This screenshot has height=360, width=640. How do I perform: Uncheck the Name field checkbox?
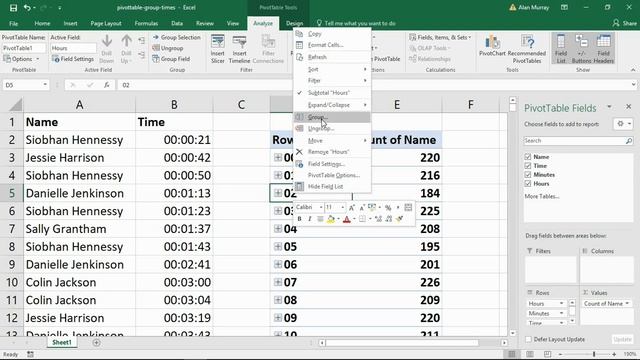(x=528, y=157)
